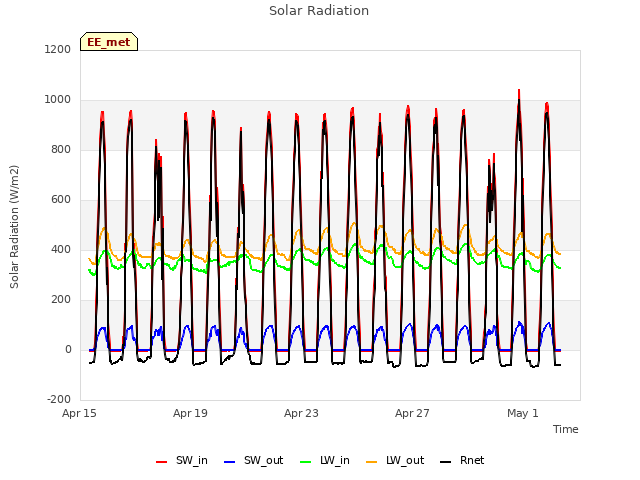Click the Apr 15 x-axis tick label
640x480 pixels.
tap(79, 413)
